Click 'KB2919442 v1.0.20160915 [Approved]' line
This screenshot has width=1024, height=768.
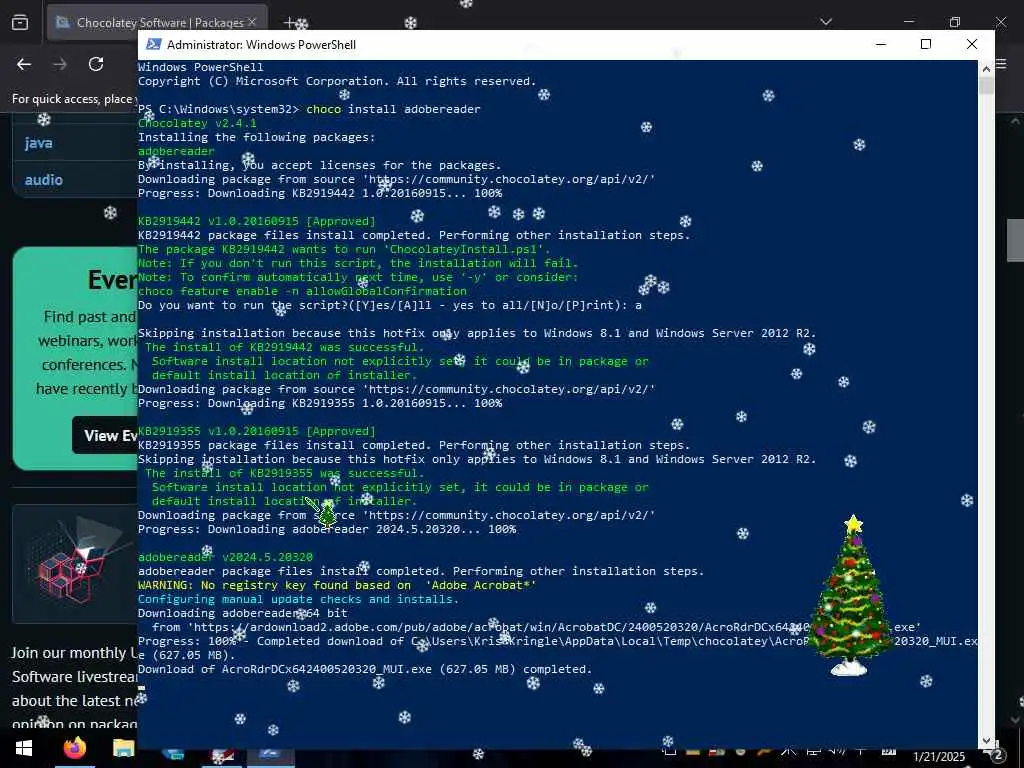tap(257, 221)
